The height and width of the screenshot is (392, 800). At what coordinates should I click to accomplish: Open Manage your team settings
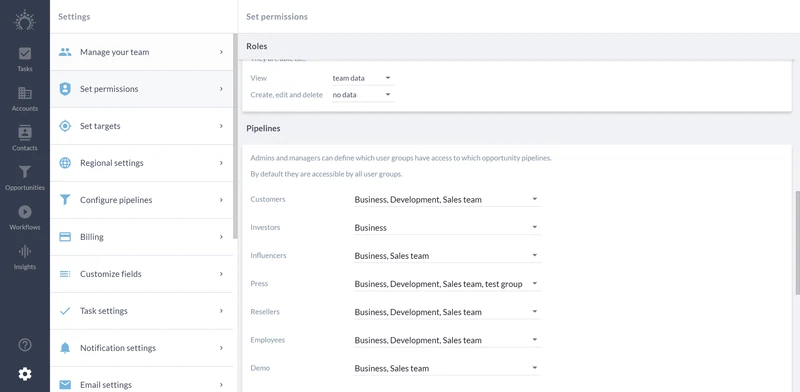point(142,52)
